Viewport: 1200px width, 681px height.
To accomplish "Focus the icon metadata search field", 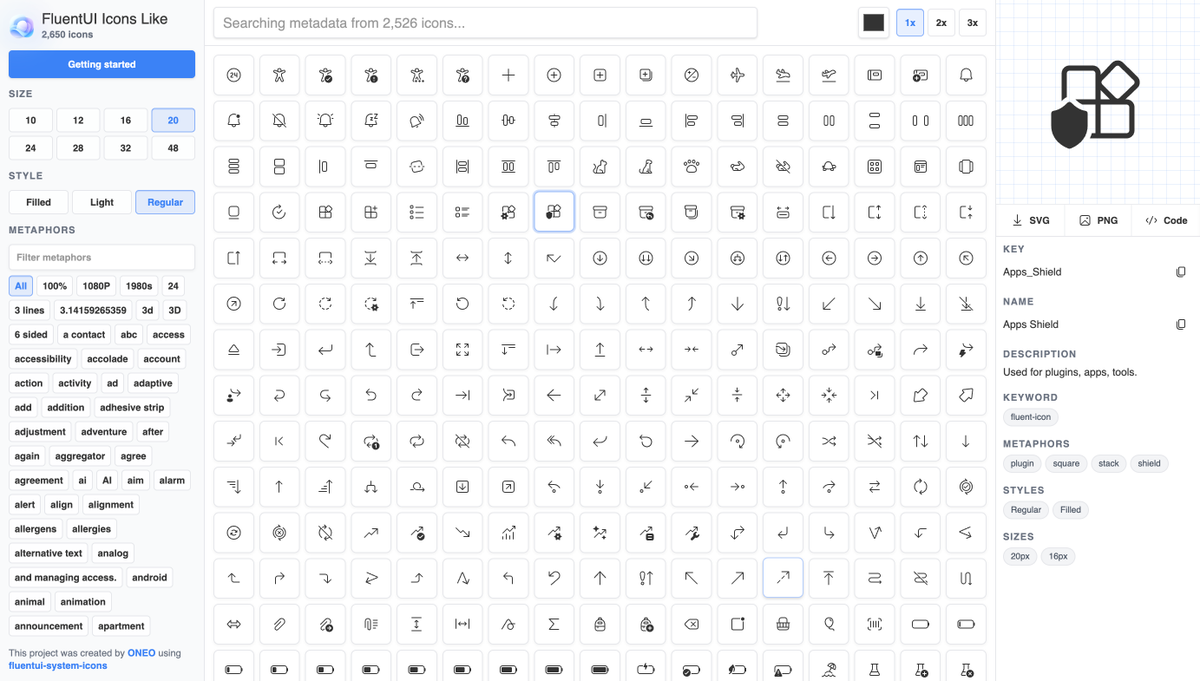I will pos(485,23).
